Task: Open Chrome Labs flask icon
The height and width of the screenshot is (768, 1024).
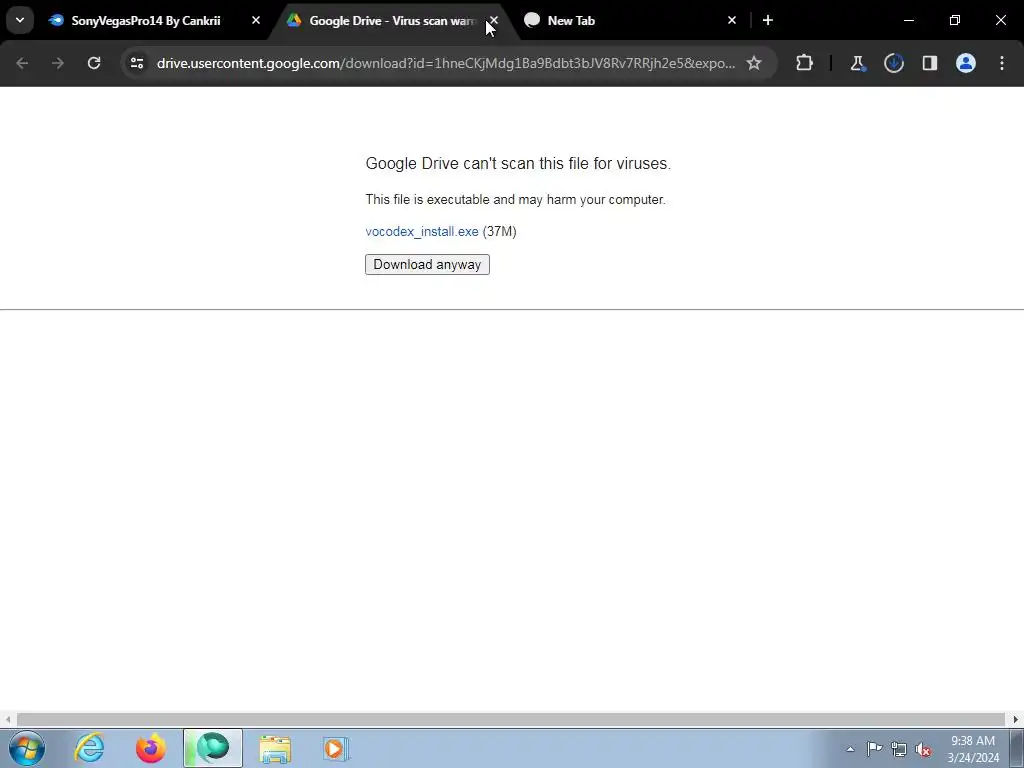Action: tap(857, 63)
